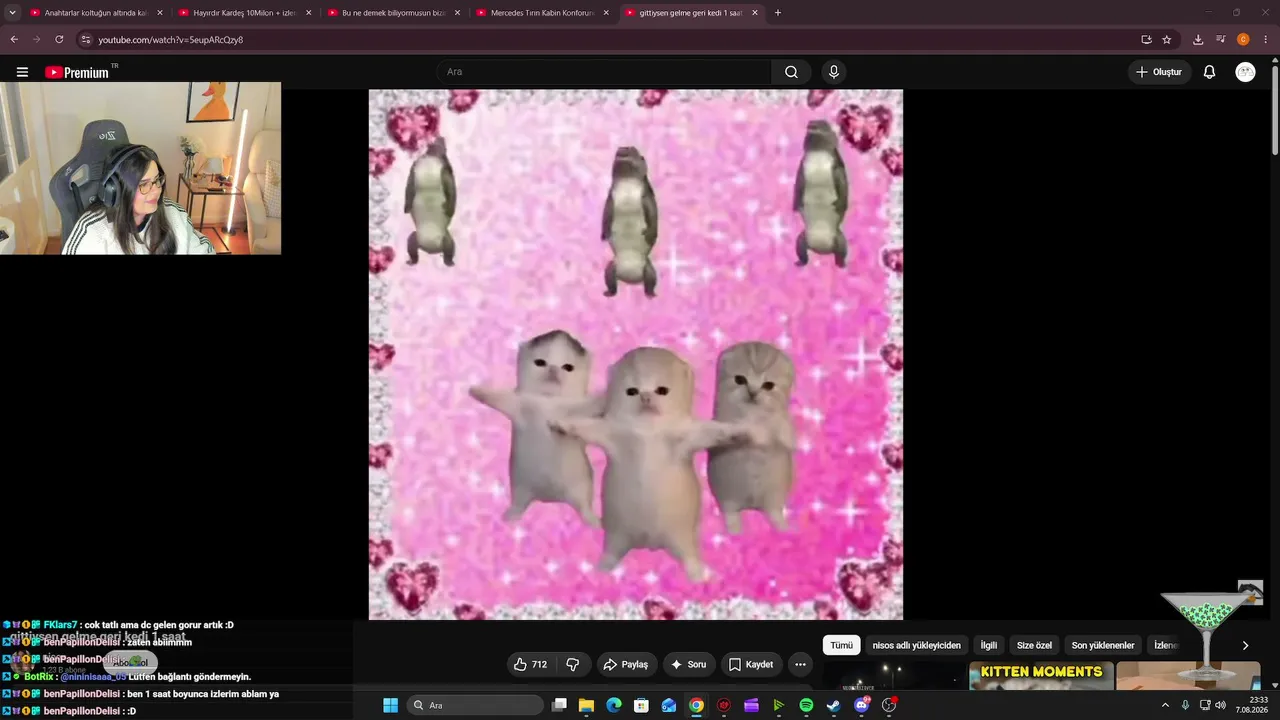Select the 'İlgili' filter chip
Screen dimensions: 1280x720
coord(988,645)
